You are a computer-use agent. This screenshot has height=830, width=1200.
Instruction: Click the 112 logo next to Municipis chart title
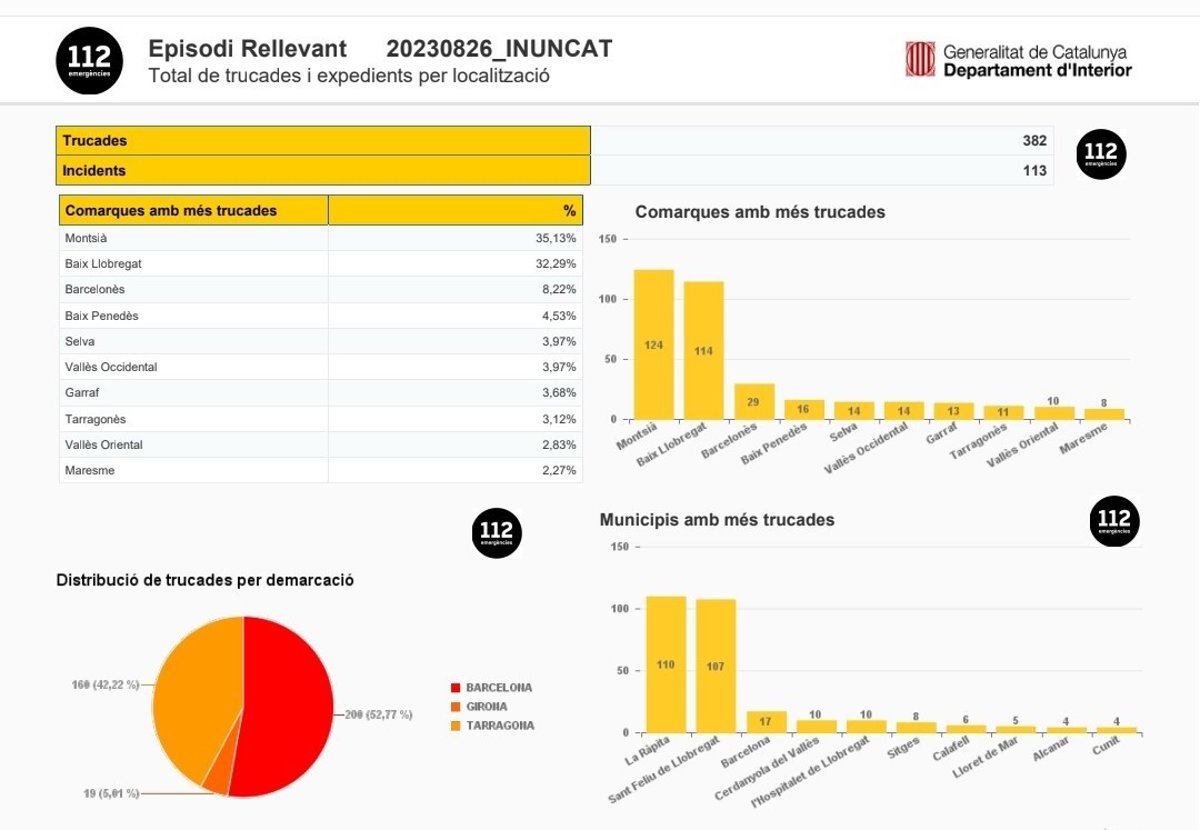click(1114, 521)
